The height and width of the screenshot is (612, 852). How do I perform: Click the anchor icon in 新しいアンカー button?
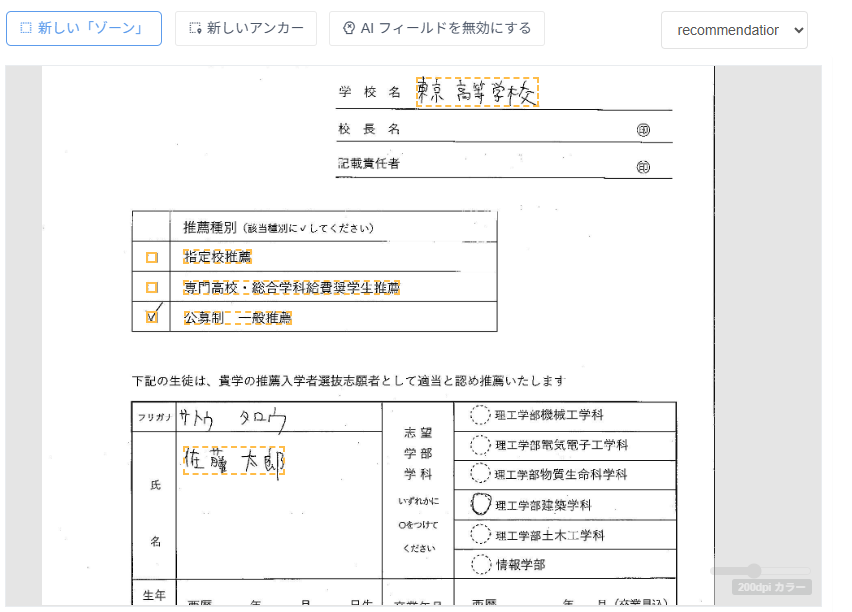pos(195,28)
